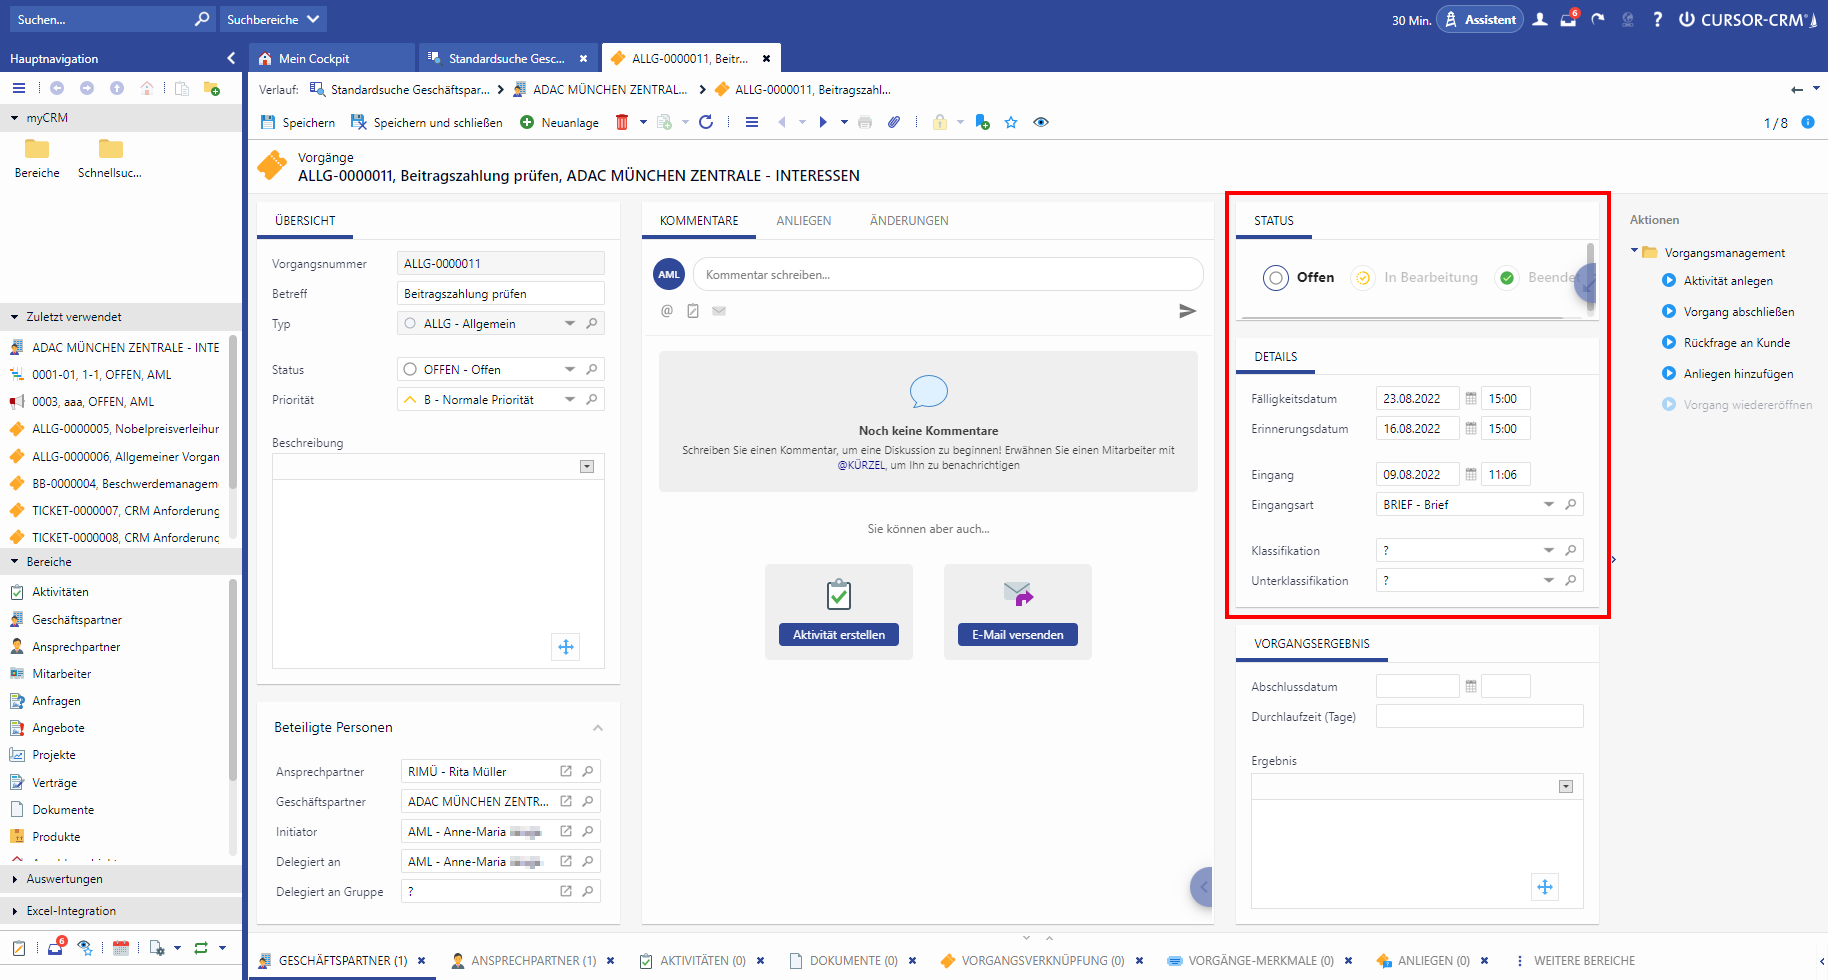Toggle the eye watch icon
Viewport: 1828px width, 980px height.
click(x=1041, y=122)
